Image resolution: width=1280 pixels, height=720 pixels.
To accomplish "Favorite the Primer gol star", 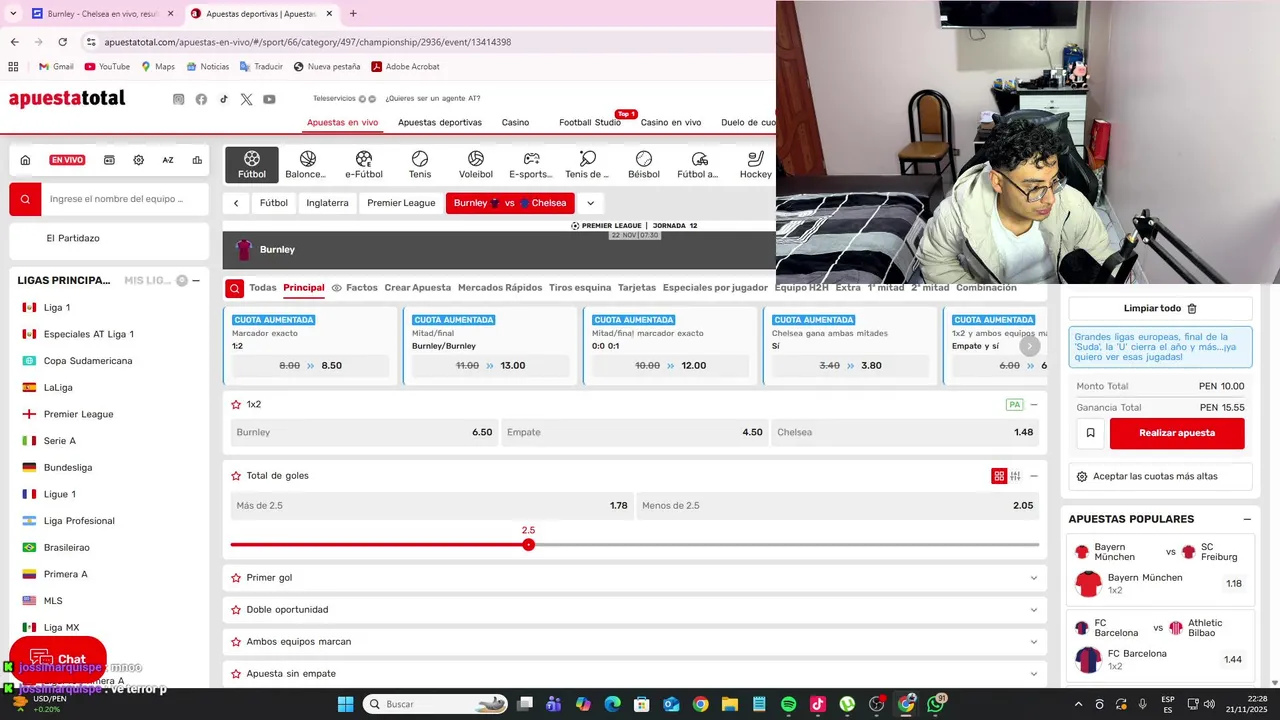I will pyautogui.click(x=236, y=578).
